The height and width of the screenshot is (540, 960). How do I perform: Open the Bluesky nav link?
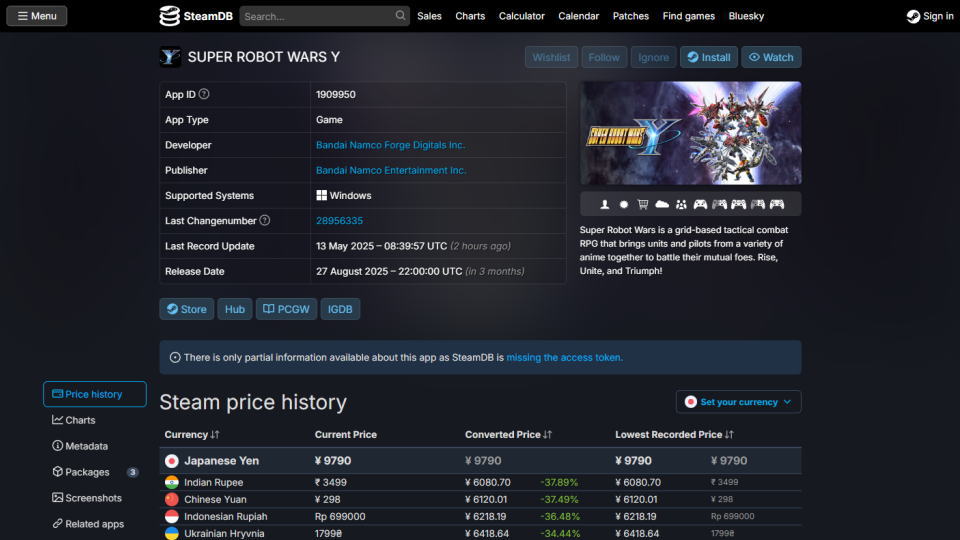(746, 16)
